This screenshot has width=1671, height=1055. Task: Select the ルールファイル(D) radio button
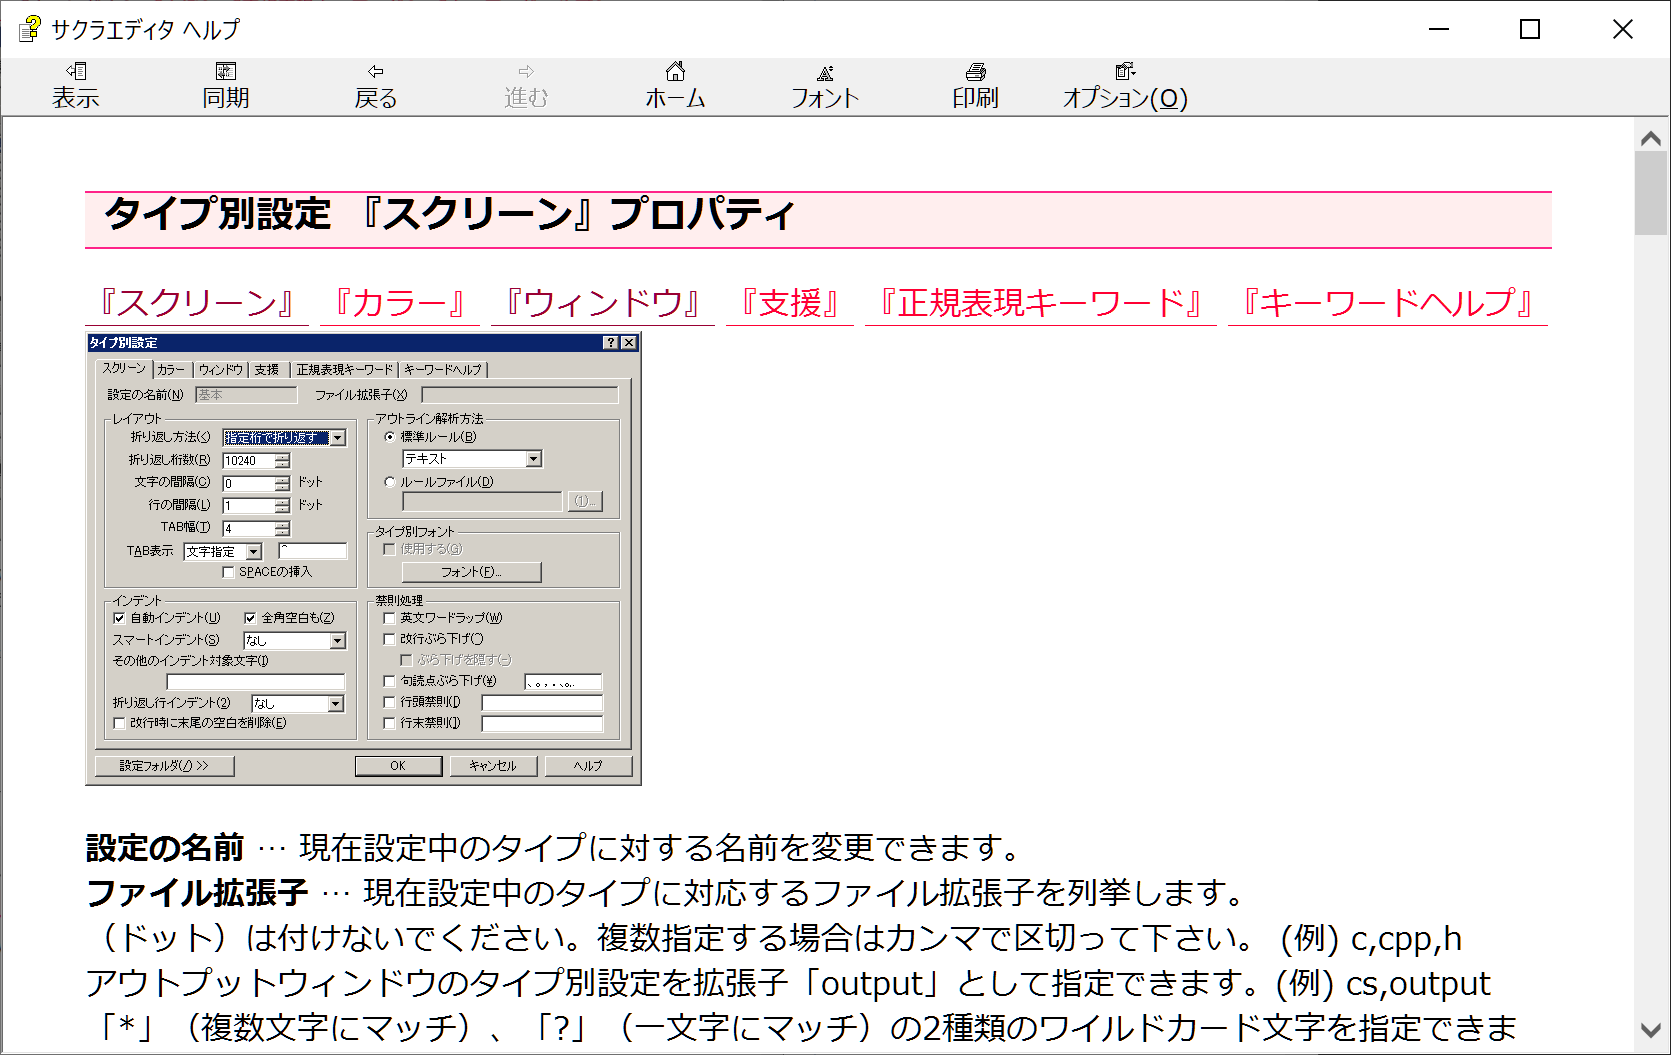click(x=389, y=482)
